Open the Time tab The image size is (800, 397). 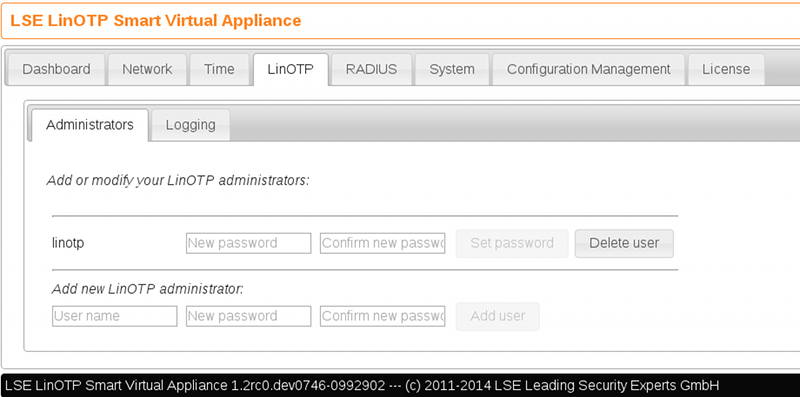click(x=219, y=69)
